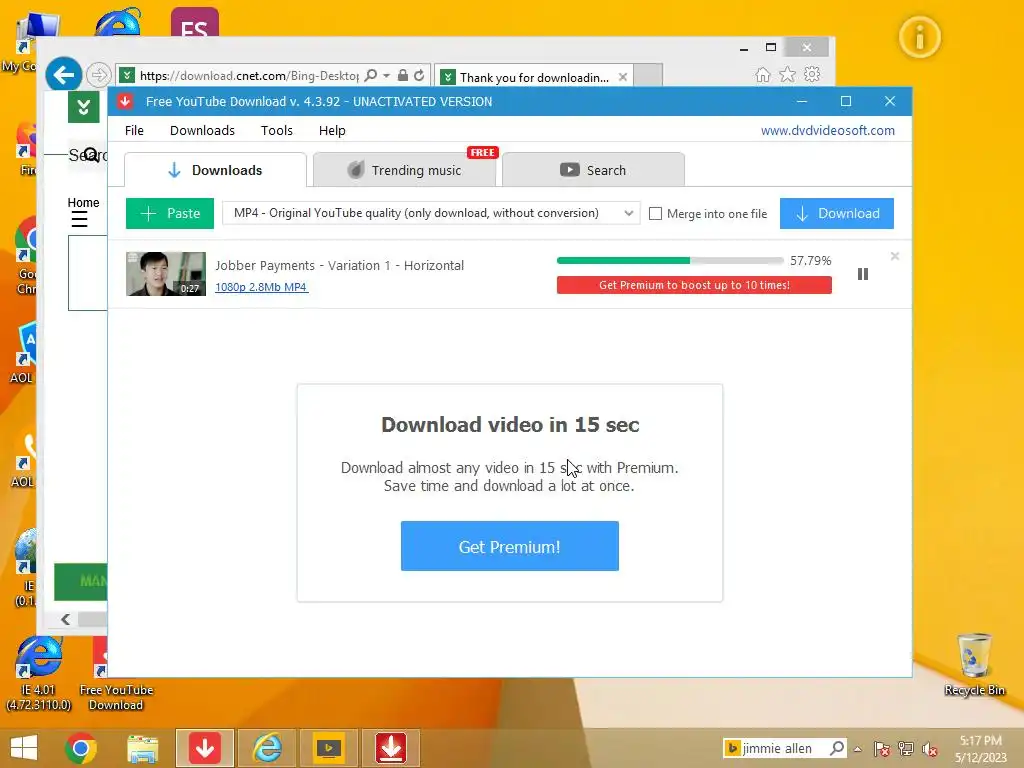Open the Get Premium! offer
This screenshot has height=768, width=1024.
tap(509, 546)
